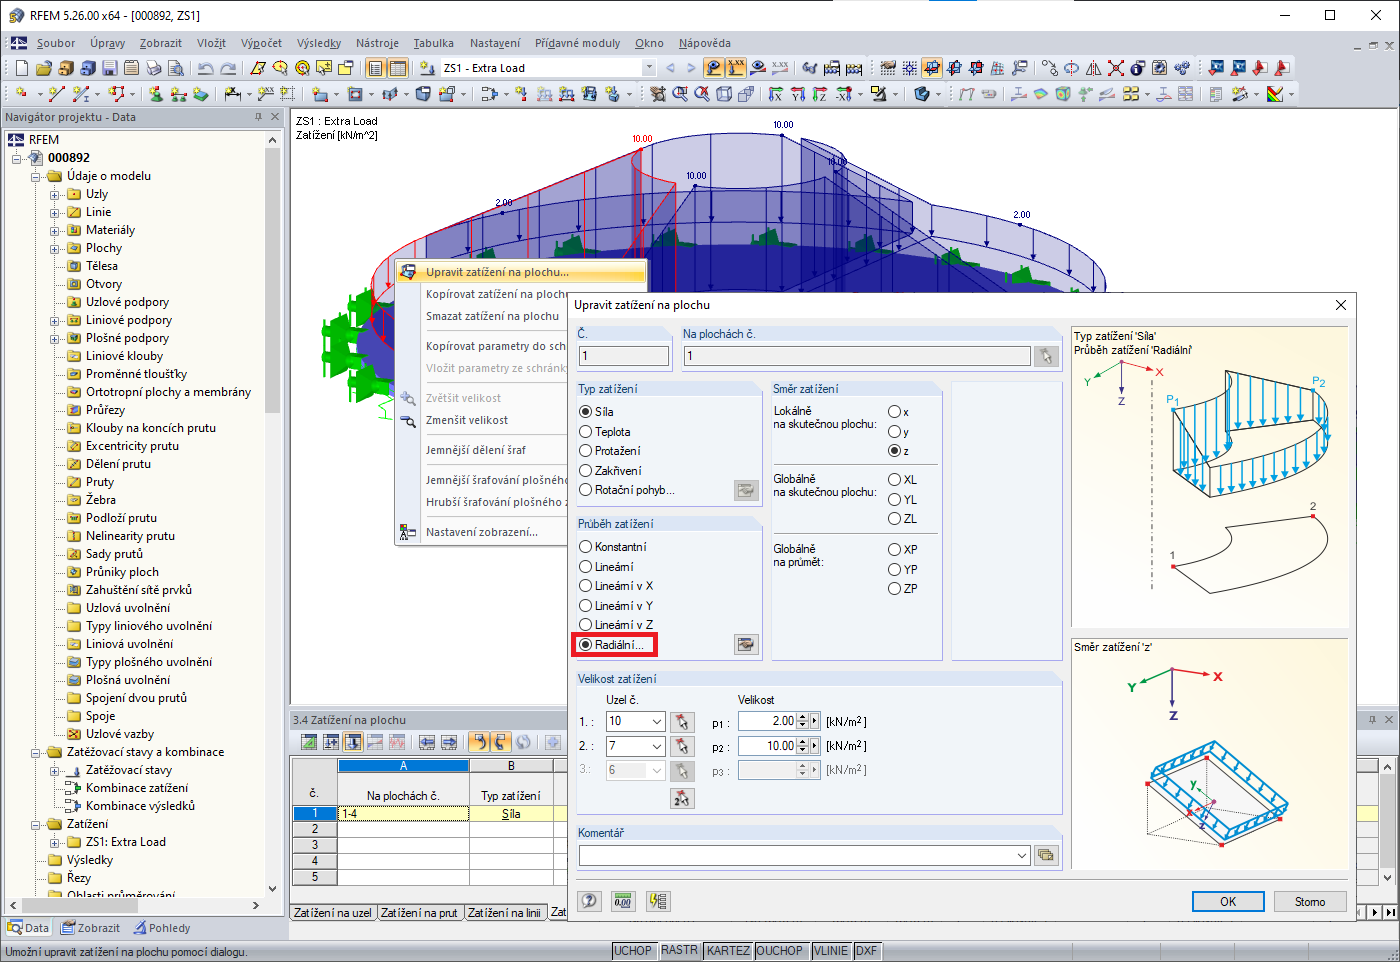Open radial load parameters icon next to Radiální
The image size is (1400, 962).
[746, 645]
